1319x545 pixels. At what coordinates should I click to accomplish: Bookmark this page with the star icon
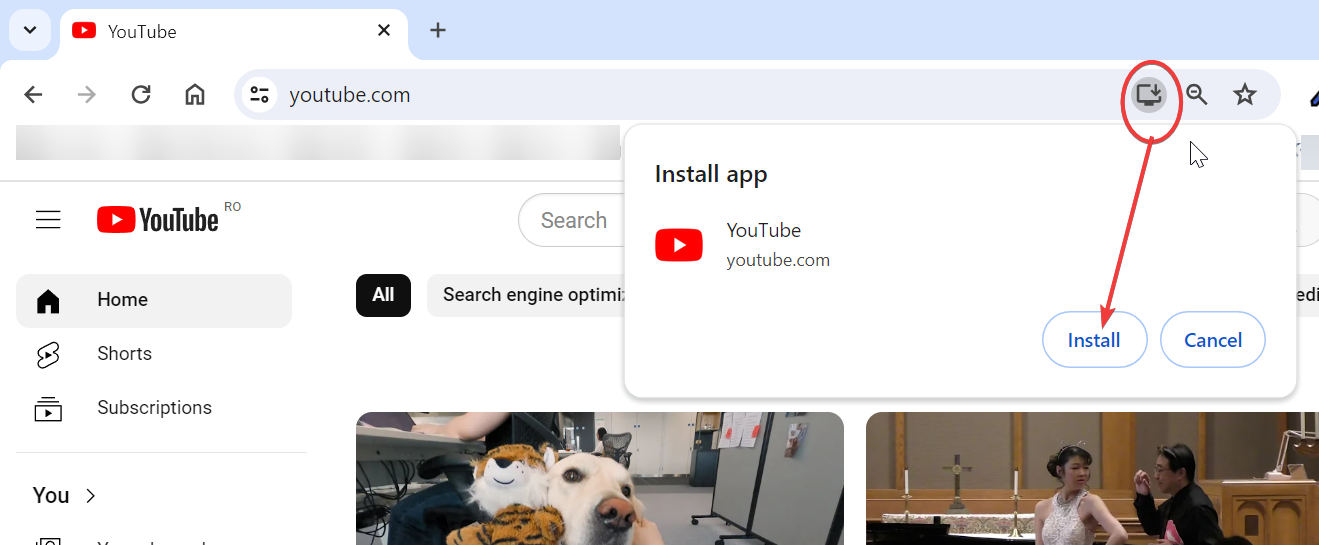(1244, 95)
